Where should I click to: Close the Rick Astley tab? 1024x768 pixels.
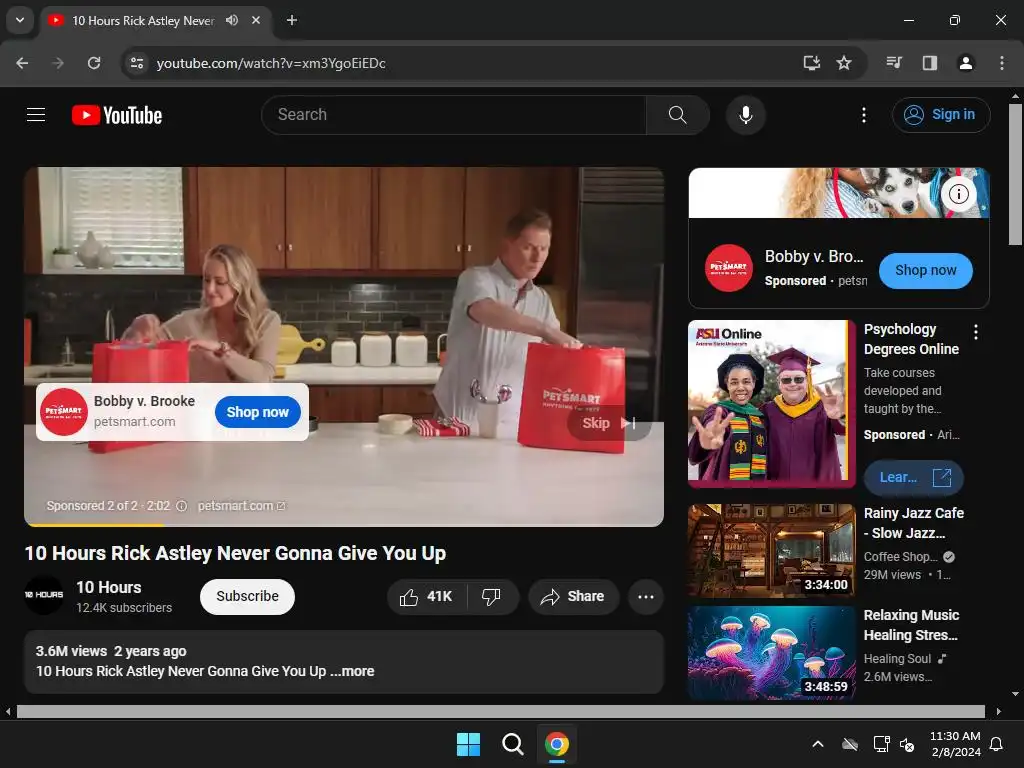[x=256, y=20]
